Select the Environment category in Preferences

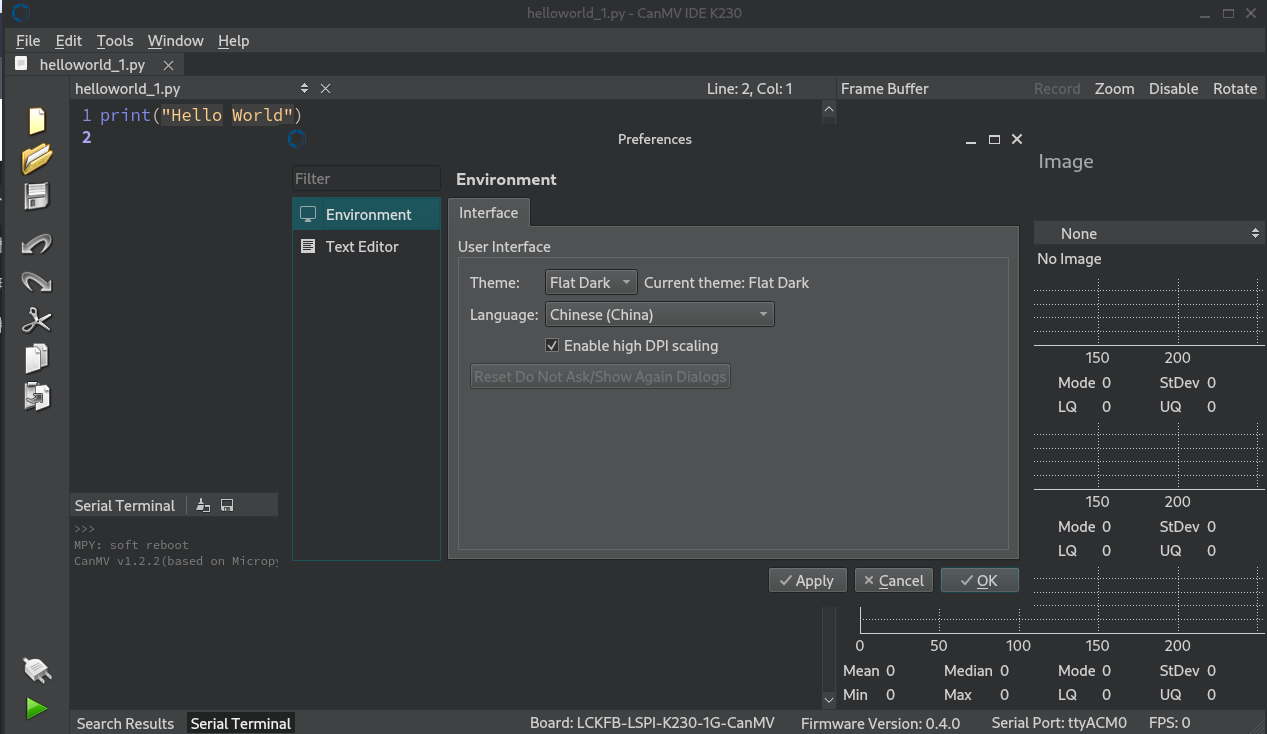pyautogui.click(x=366, y=214)
